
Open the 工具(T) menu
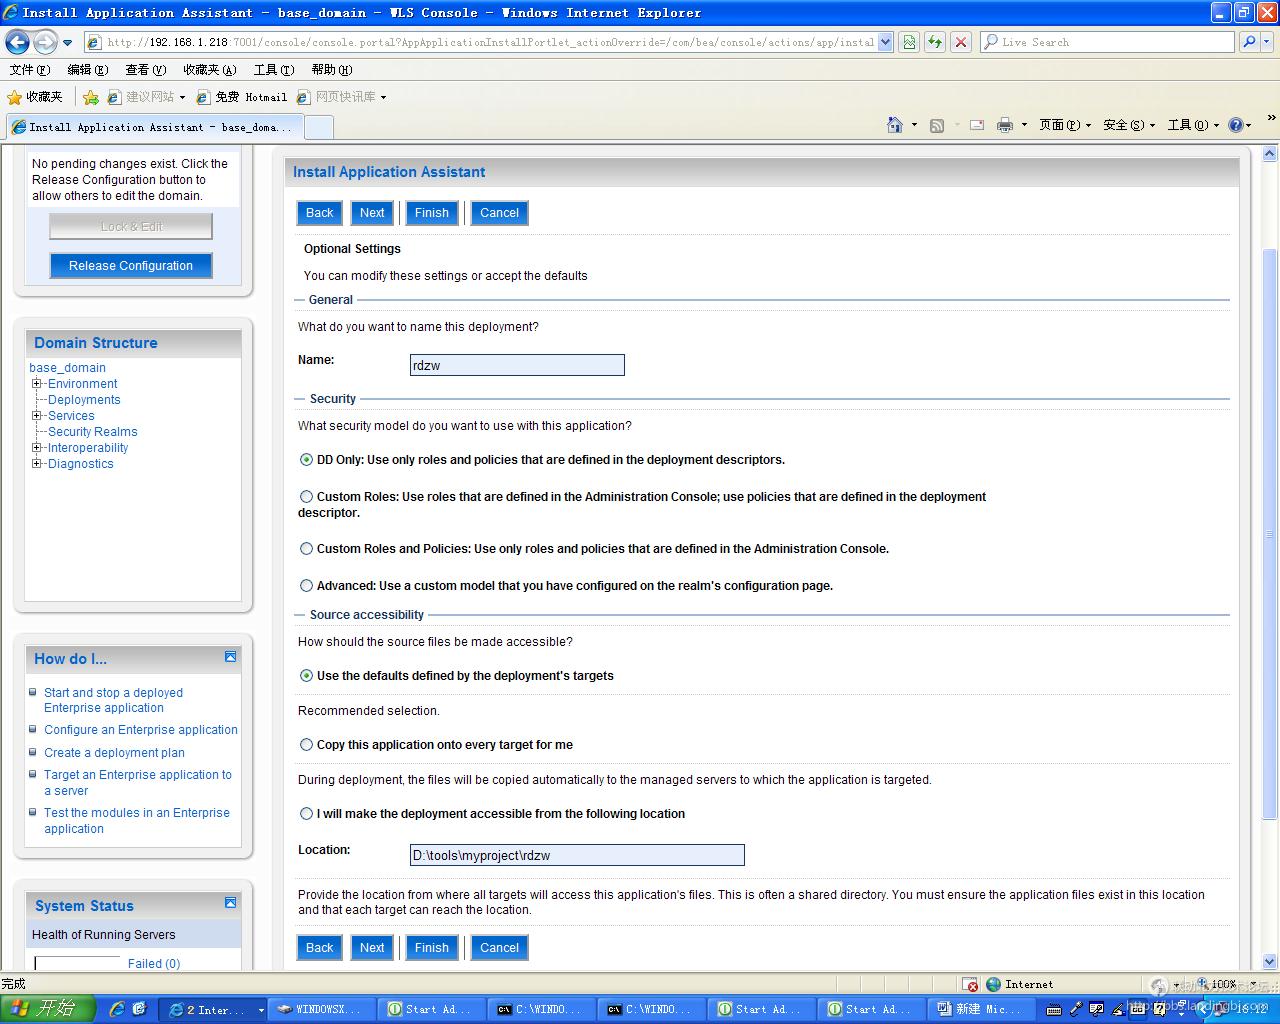(x=273, y=70)
